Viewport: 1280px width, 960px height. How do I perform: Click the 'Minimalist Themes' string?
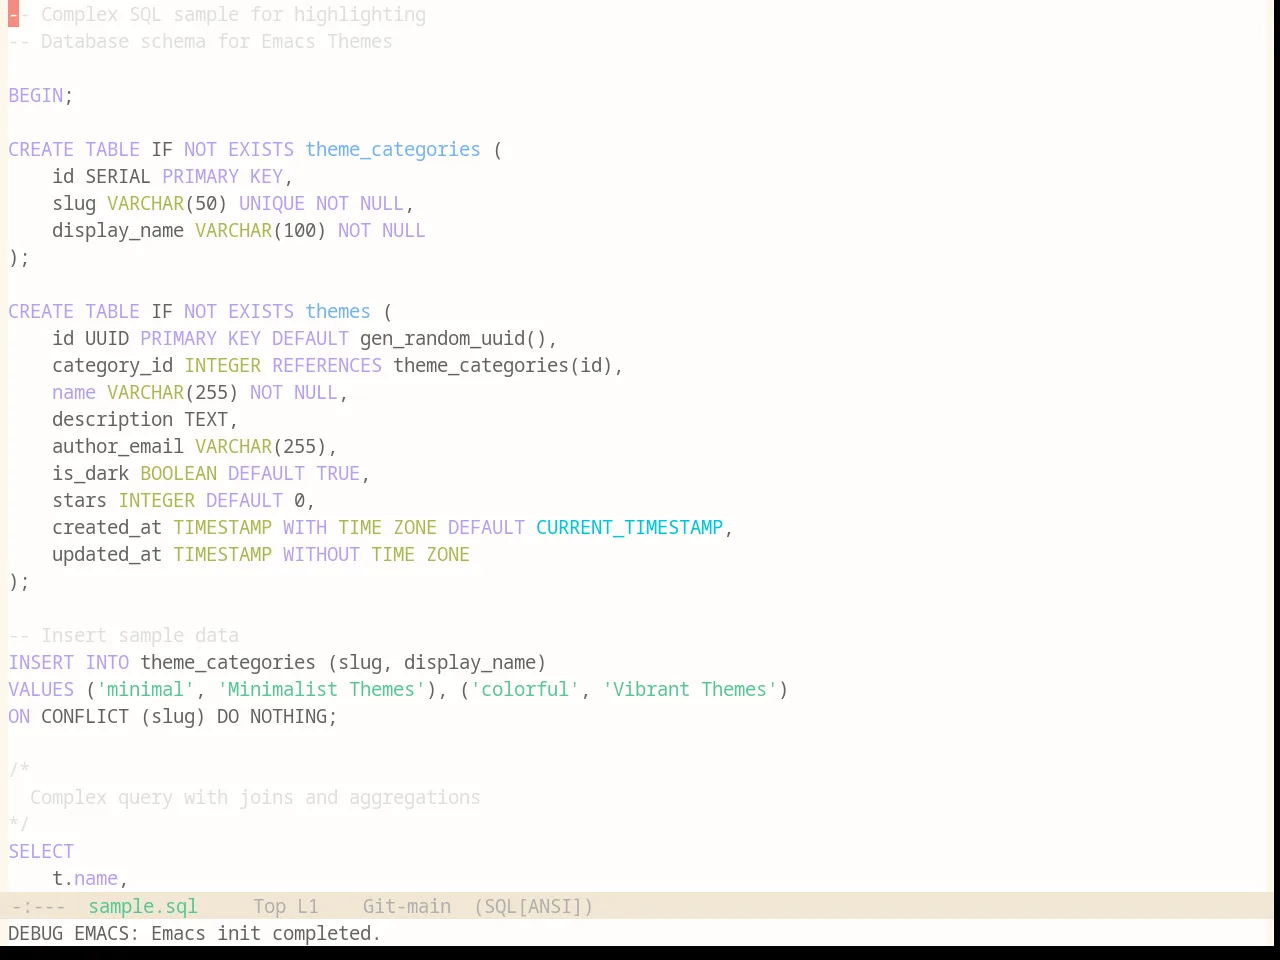[x=321, y=689]
